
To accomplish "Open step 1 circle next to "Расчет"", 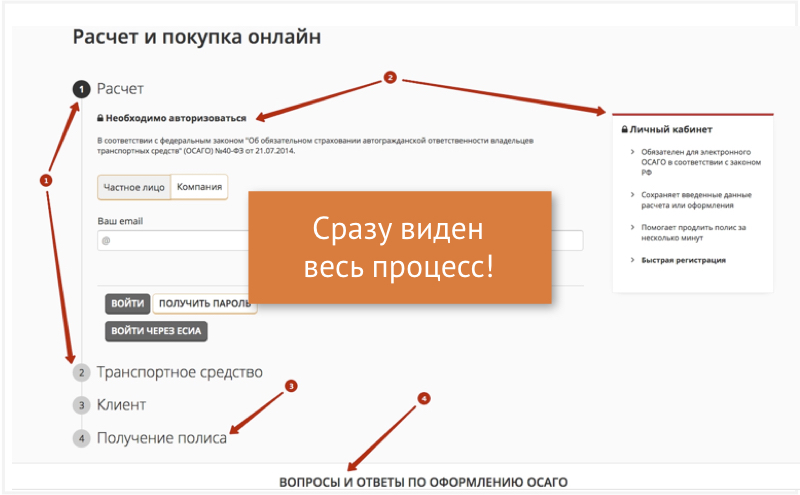I will [81, 89].
